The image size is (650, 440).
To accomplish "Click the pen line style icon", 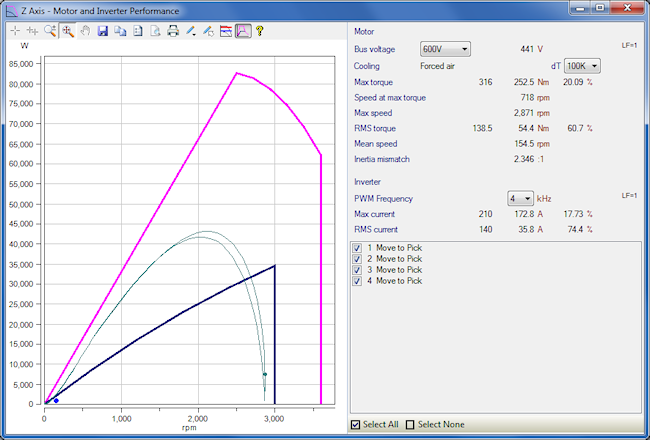I will [x=191, y=31].
